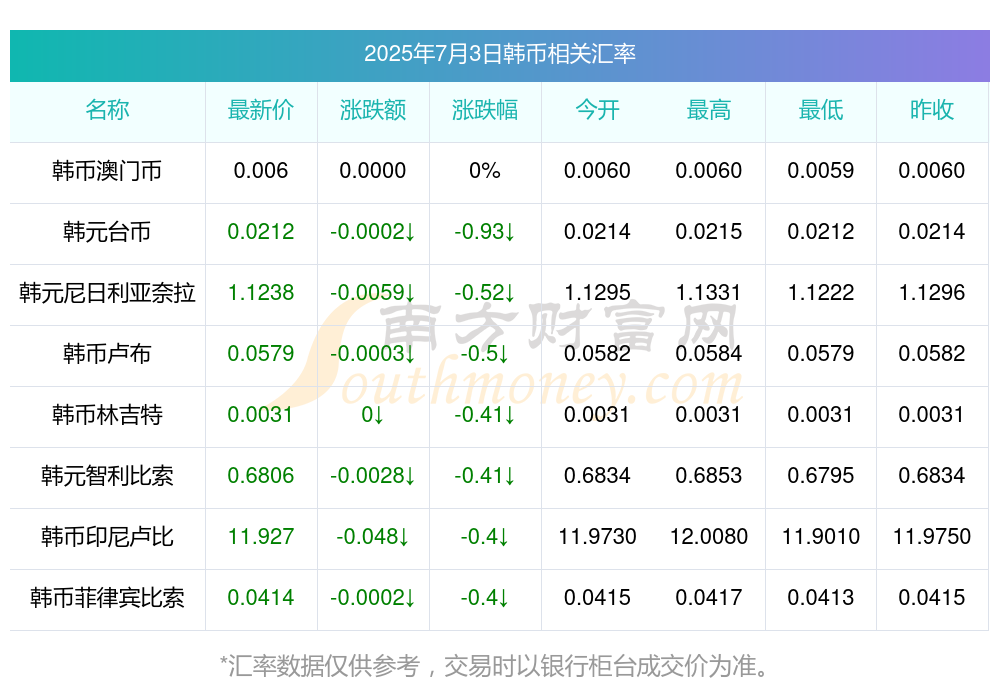Click the 昨收 column header
The image size is (1000, 698).
point(932,110)
